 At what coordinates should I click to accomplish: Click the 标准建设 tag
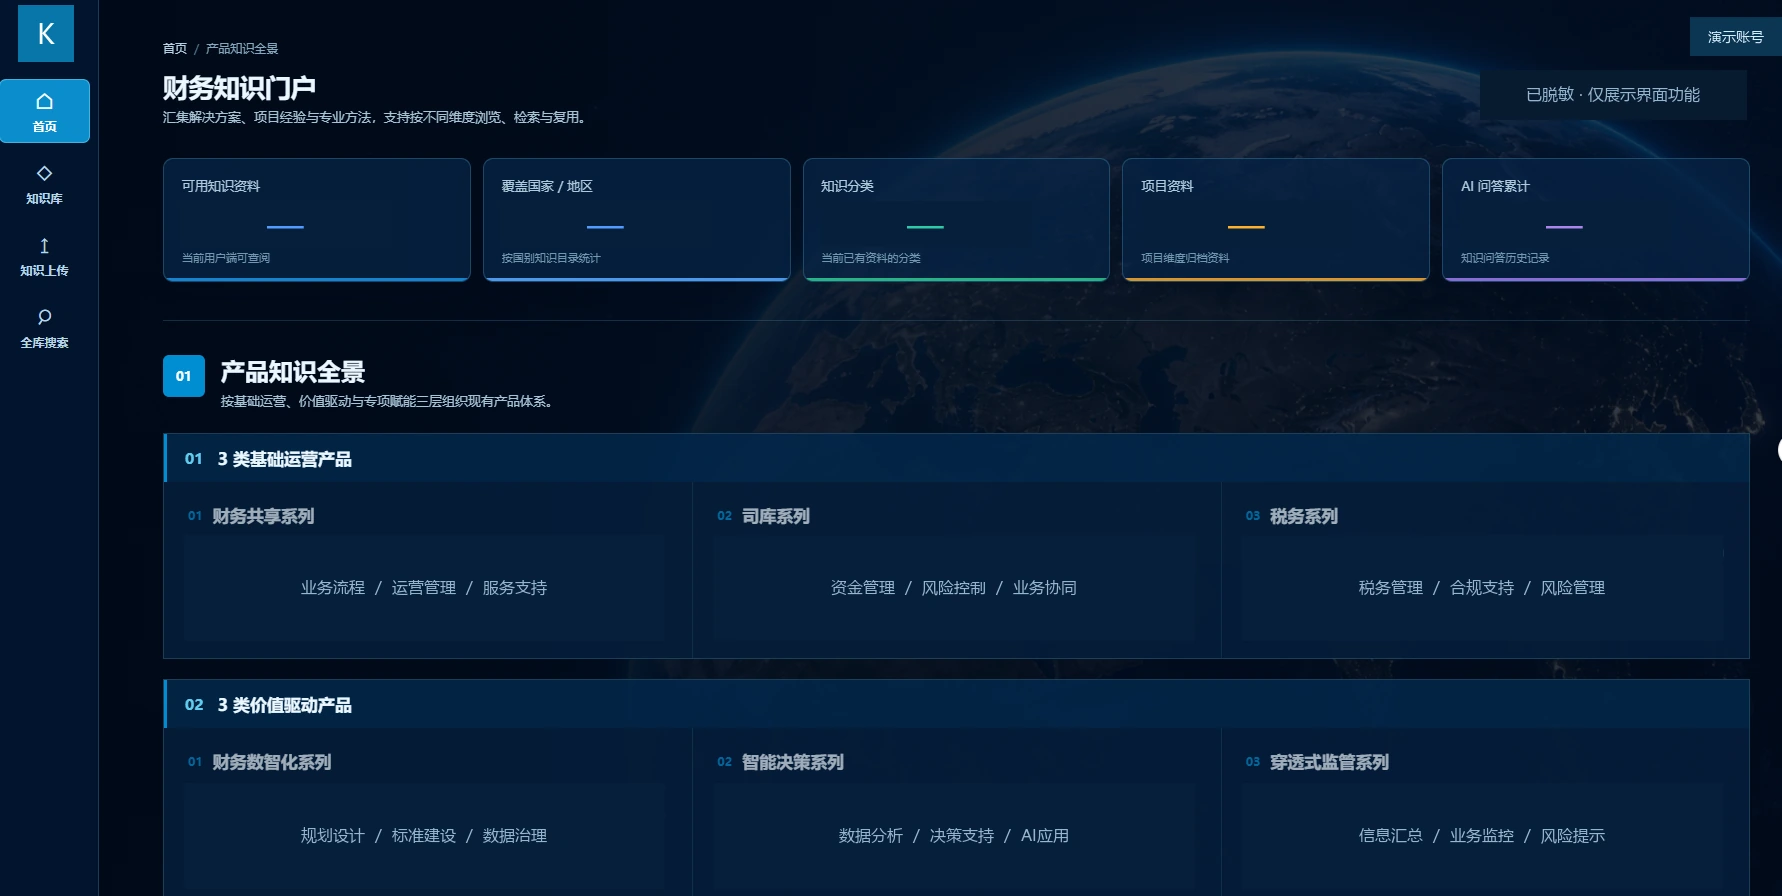click(x=424, y=836)
